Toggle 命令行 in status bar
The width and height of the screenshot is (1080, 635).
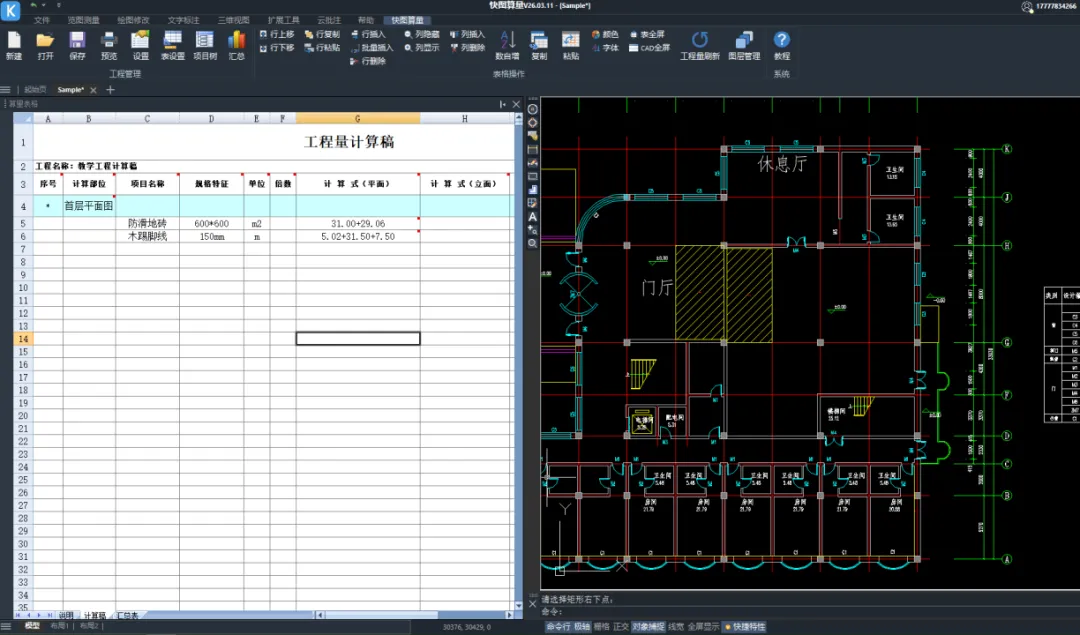[x=559, y=627]
